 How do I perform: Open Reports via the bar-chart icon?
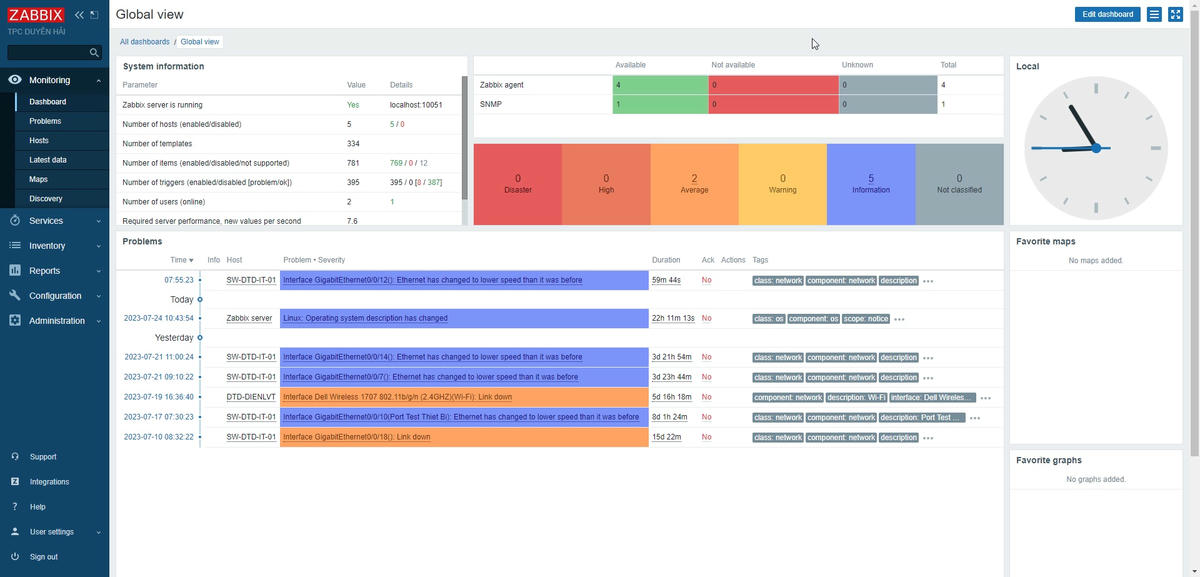coord(14,270)
